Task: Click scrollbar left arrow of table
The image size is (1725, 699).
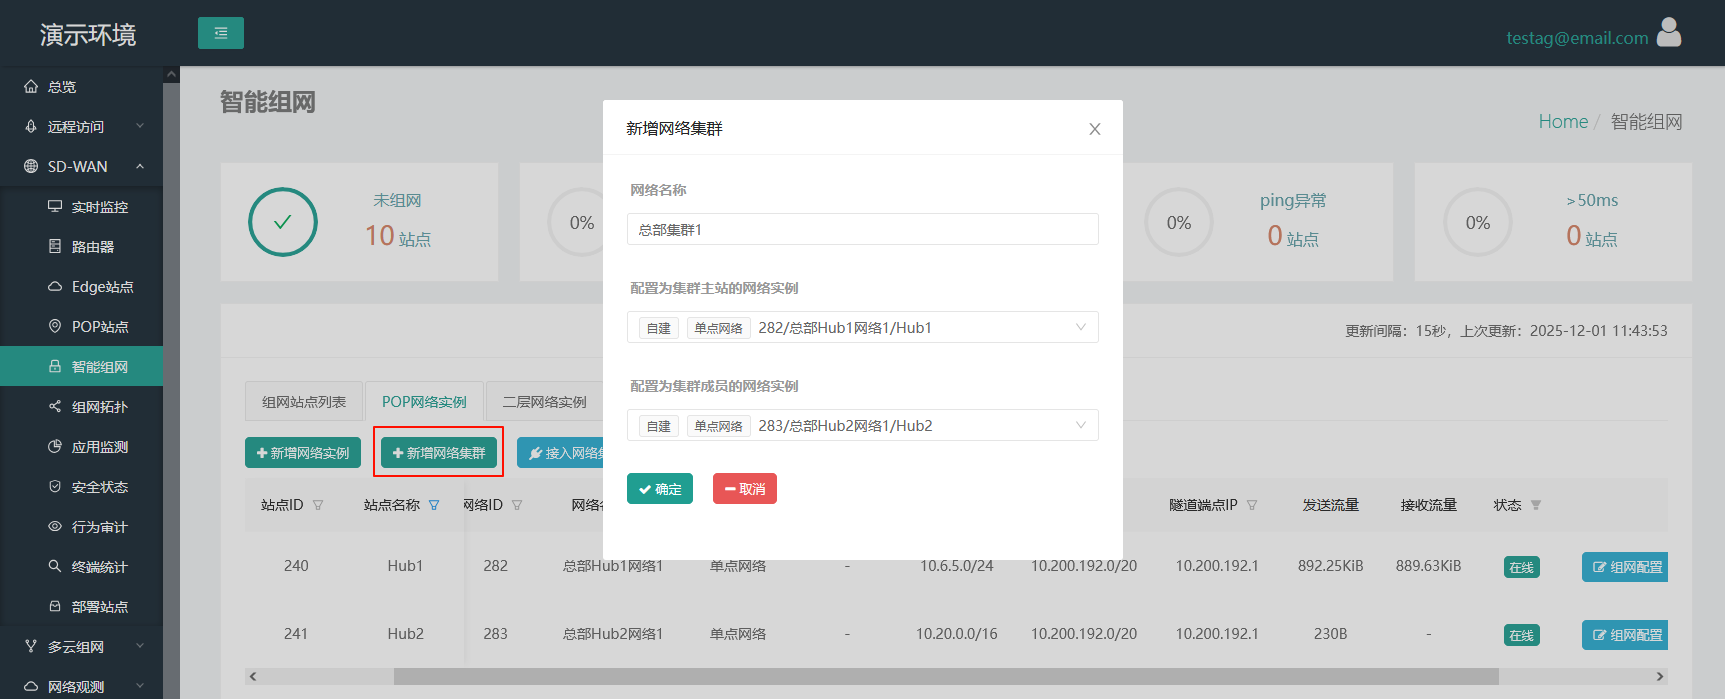Action: click(253, 677)
